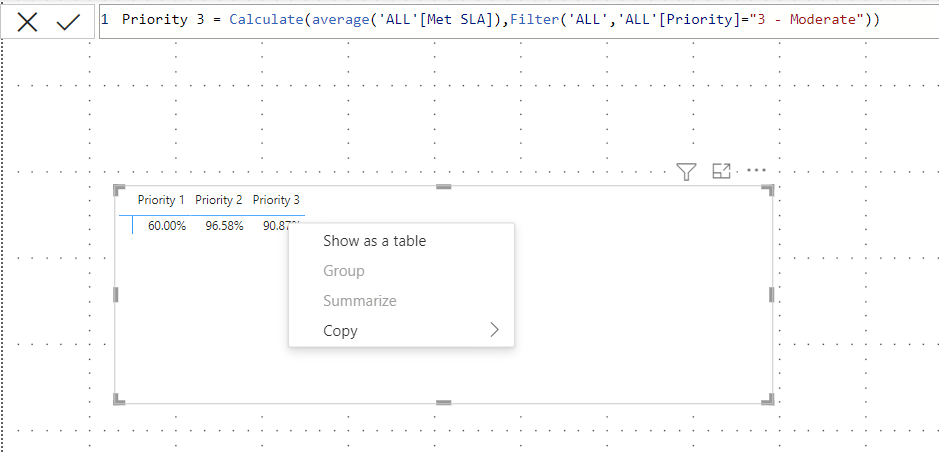Viewport: 939px width, 454px height.
Task: Expand the Copy submenu arrow
Action: (x=495, y=330)
